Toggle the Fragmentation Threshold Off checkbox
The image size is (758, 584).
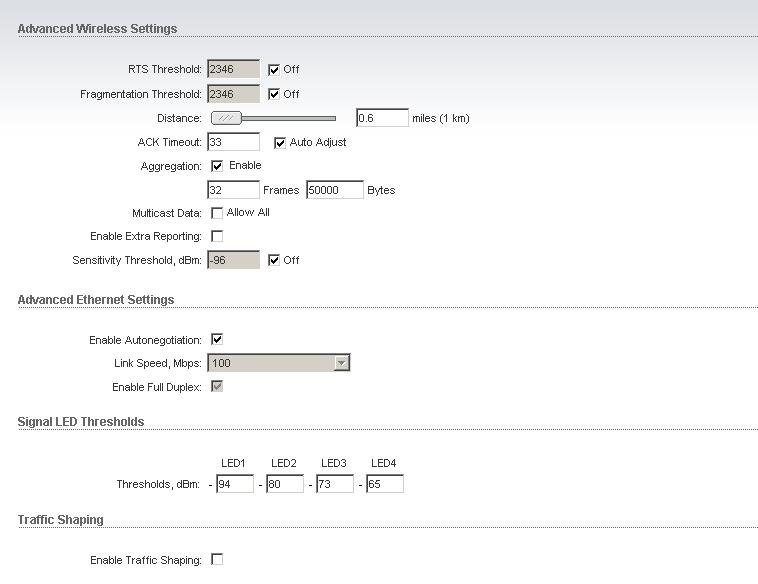pos(274,95)
